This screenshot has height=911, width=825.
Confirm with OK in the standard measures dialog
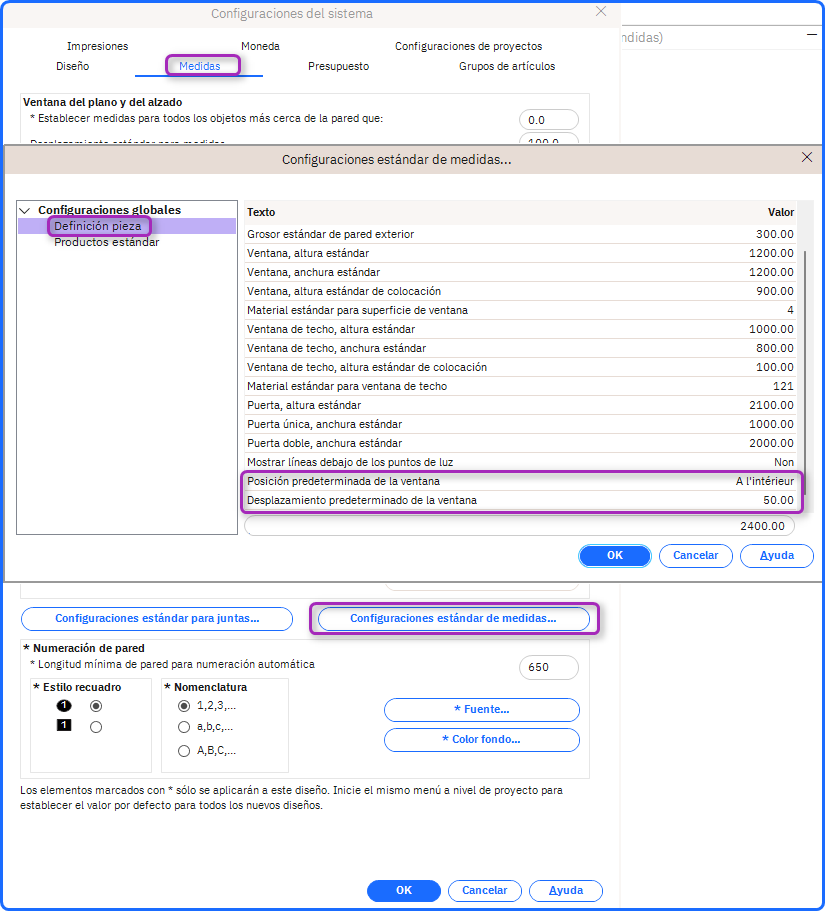tap(615, 555)
